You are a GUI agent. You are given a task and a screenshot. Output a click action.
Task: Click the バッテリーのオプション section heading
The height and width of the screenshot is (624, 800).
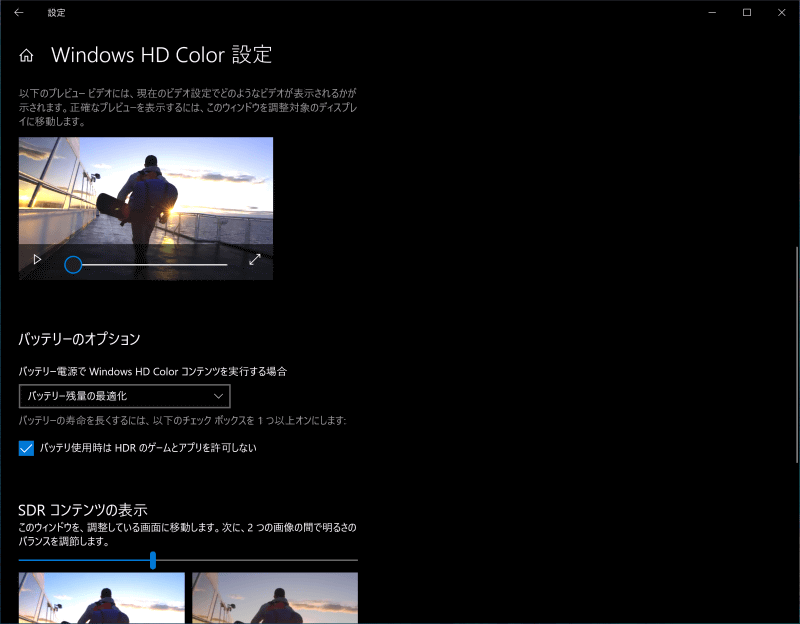coord(78,339)
